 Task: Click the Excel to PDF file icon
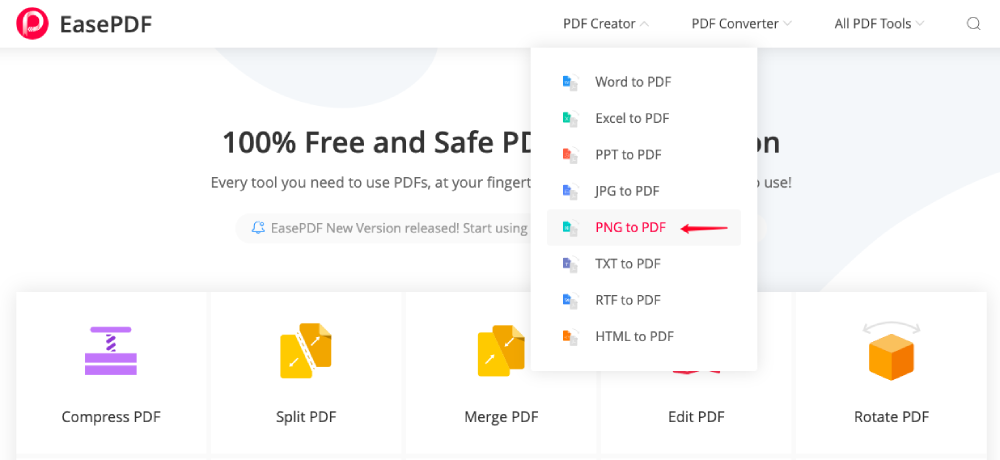click(x=570, y=118)
